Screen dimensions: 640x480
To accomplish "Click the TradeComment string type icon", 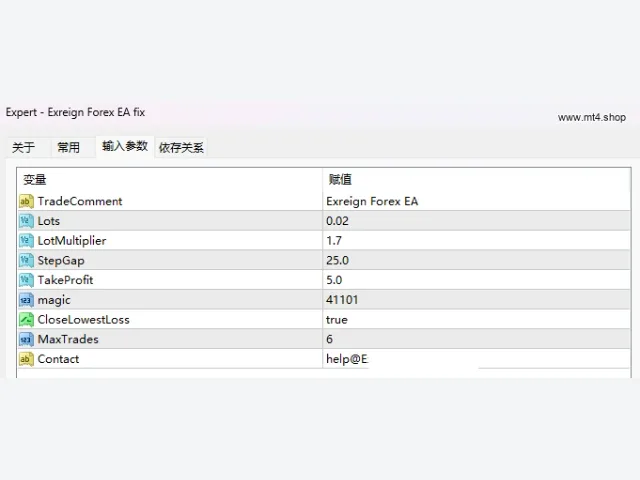I will coord(26,201).
